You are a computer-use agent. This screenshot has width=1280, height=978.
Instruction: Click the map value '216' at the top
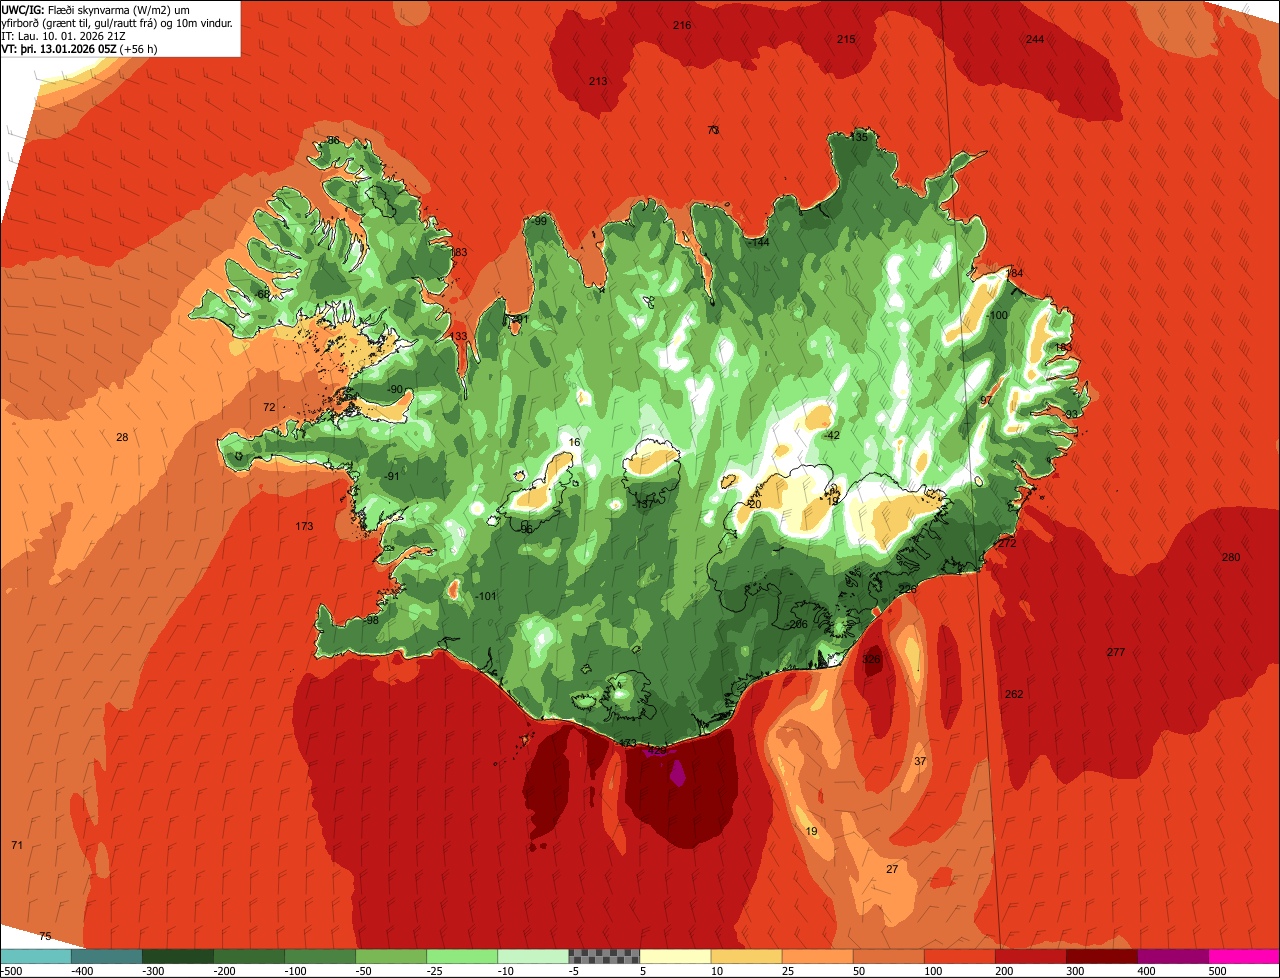(682, 25)
